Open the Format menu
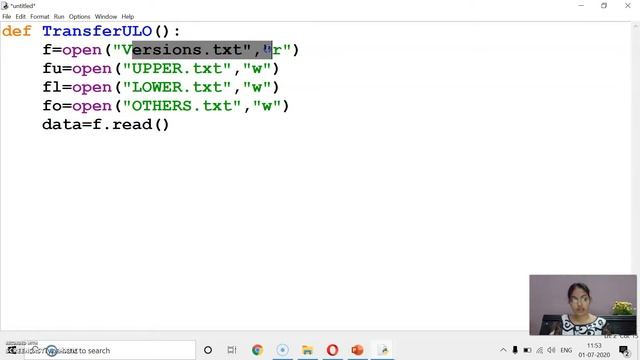Viewport: 640px width, 360px height. [x=40, y=17]
